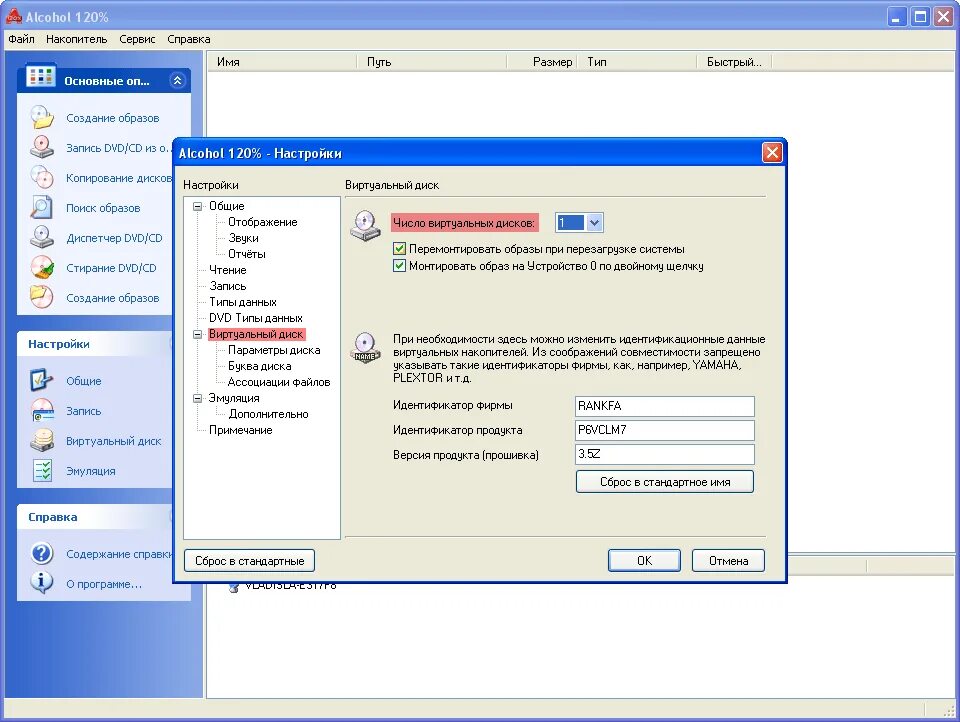Select Чтение in settings tree
The height and width of the screenshot is (722, 960).
(x=228, y=270)
